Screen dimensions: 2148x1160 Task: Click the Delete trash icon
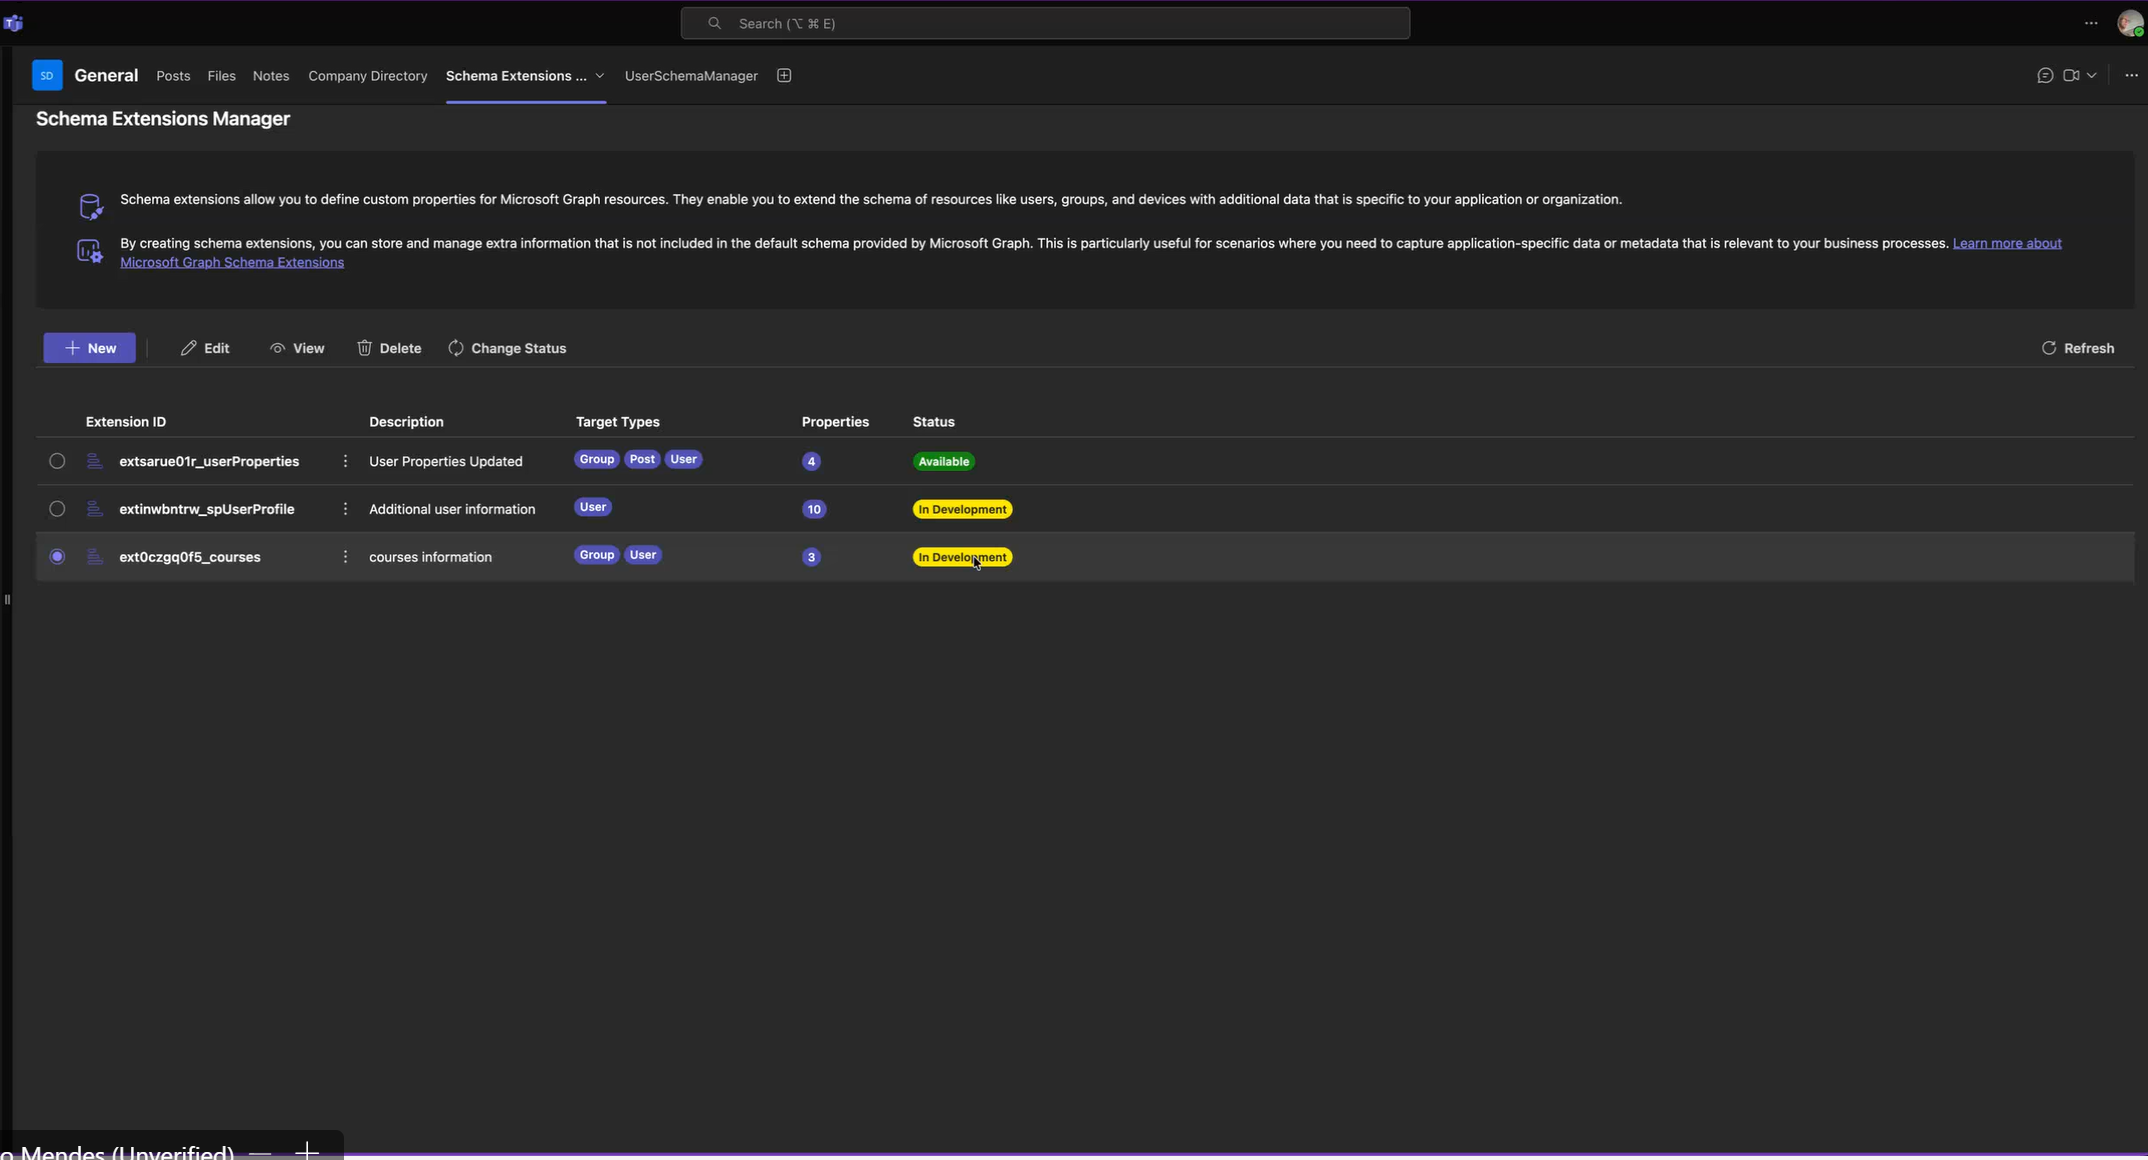(364, 348)
